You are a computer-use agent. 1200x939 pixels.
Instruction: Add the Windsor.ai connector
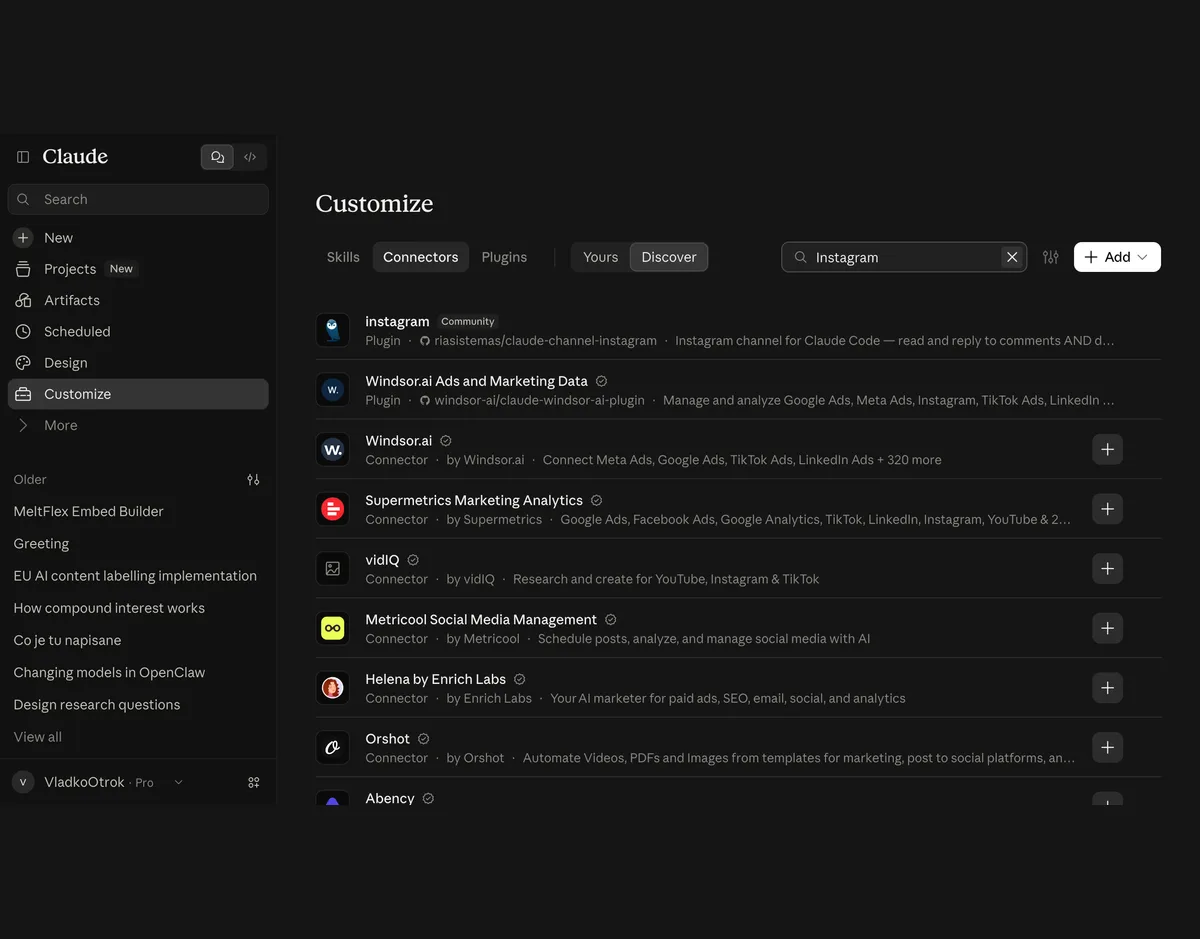tap(1107, 450)
